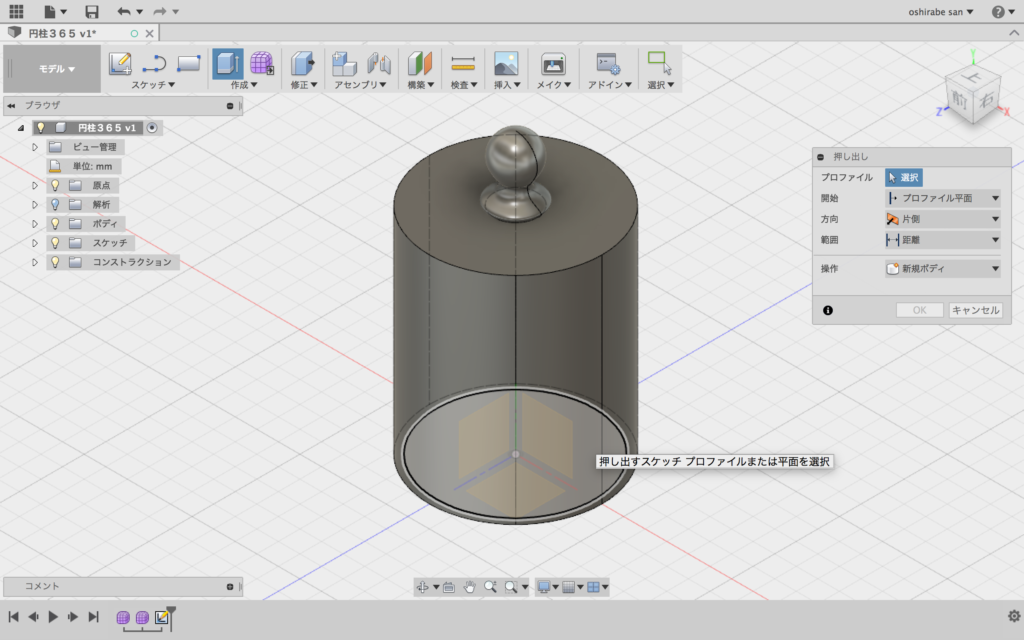
Task: Open timeline settings gear
Action: pos(1014,616)
